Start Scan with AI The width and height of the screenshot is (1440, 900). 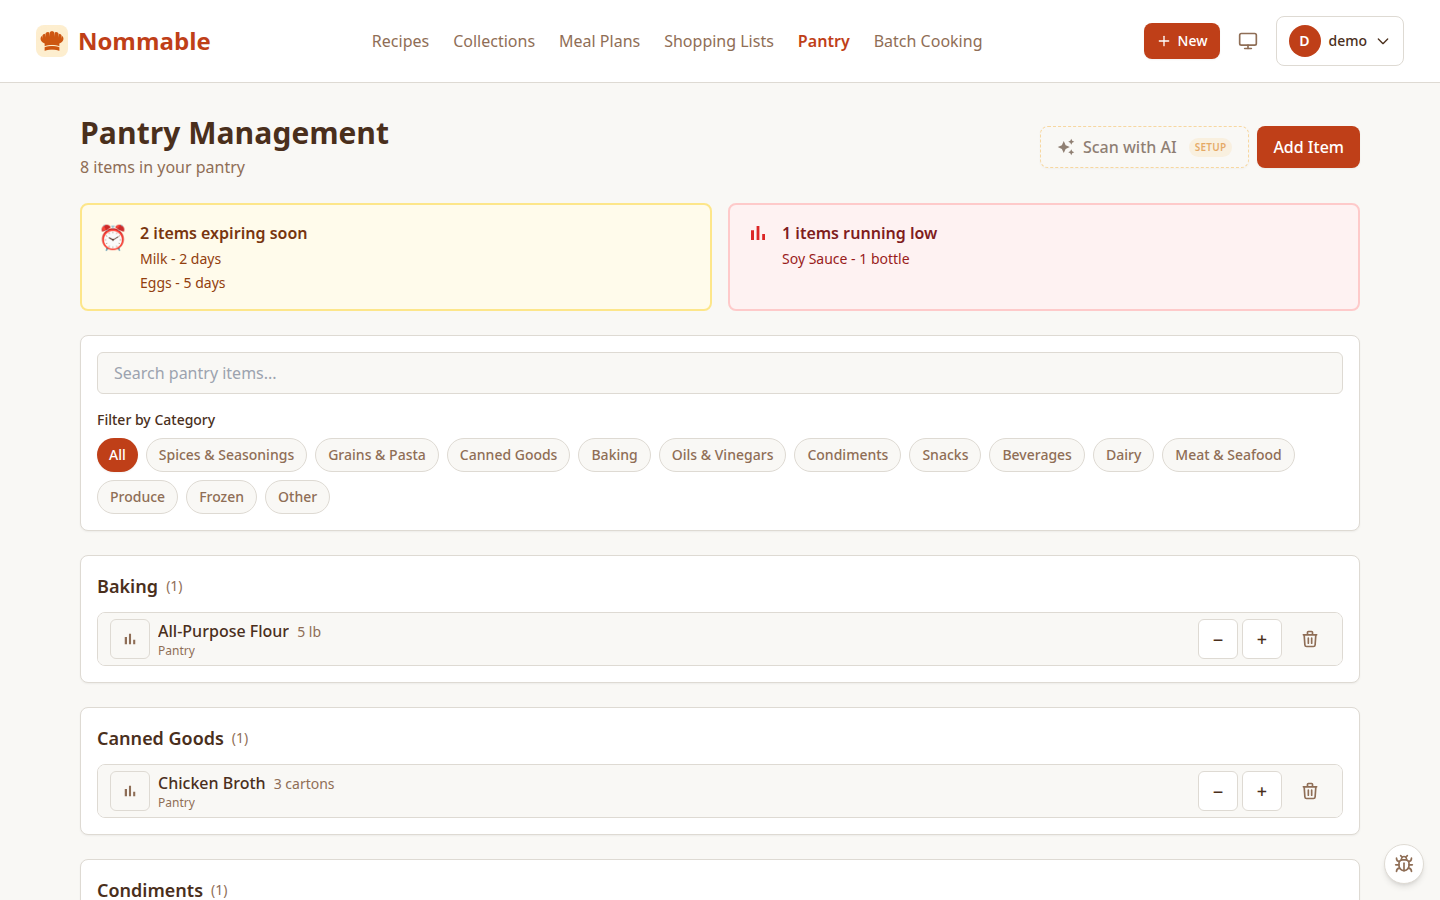tap(1144, 147)
